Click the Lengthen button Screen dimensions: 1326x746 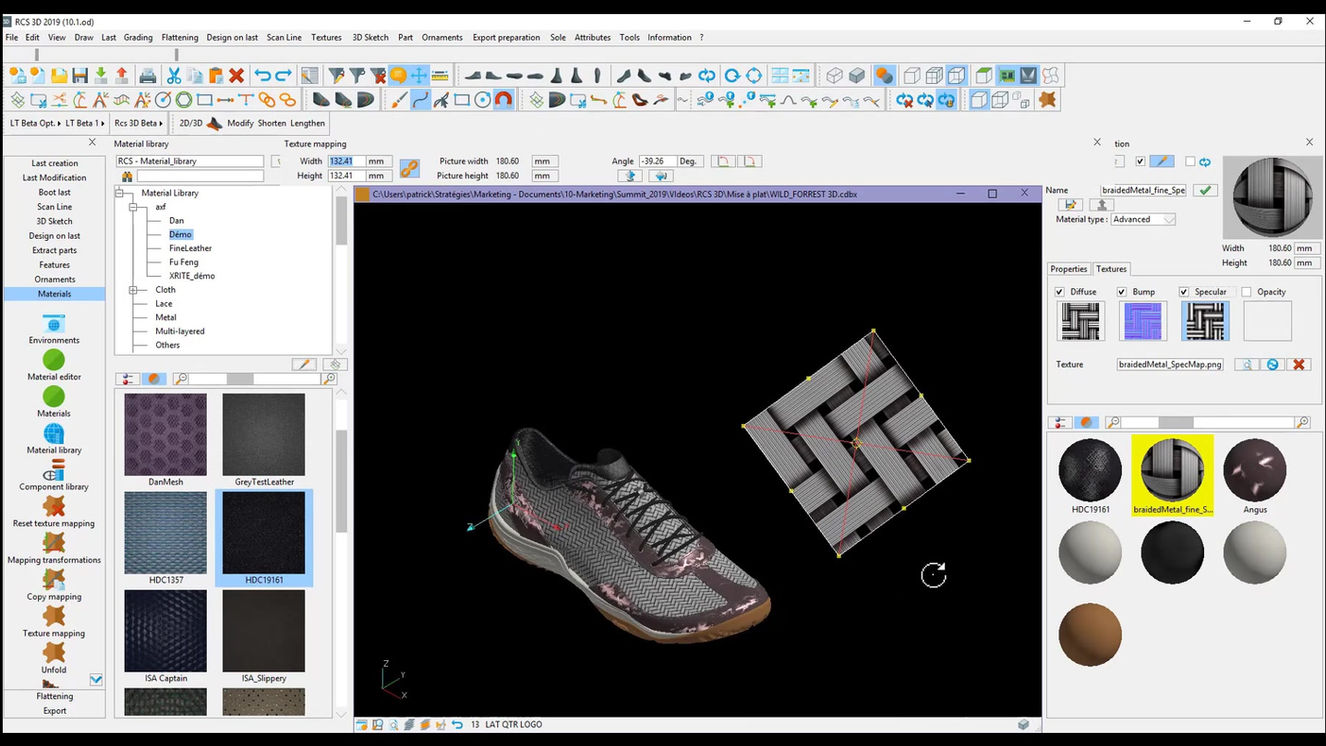point(308,123)
